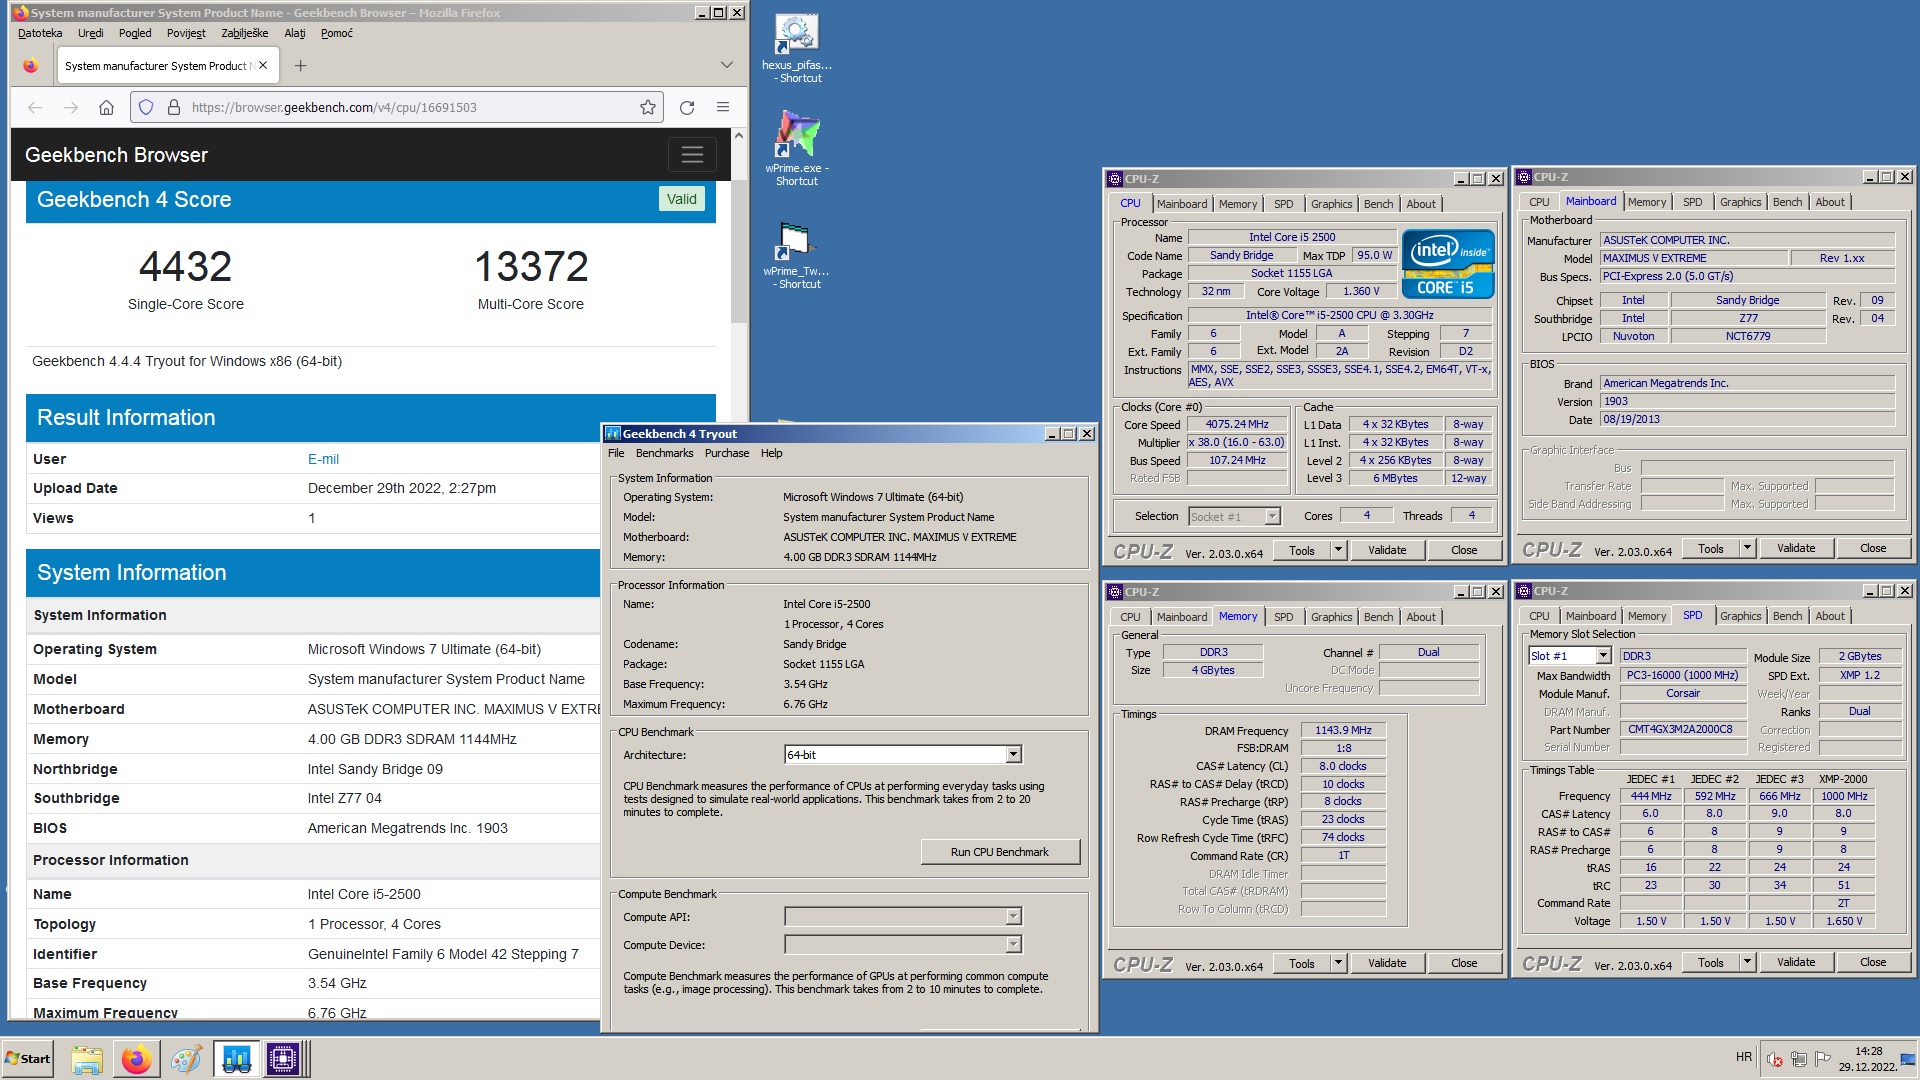Go forward in Firefox

[70, 107]
